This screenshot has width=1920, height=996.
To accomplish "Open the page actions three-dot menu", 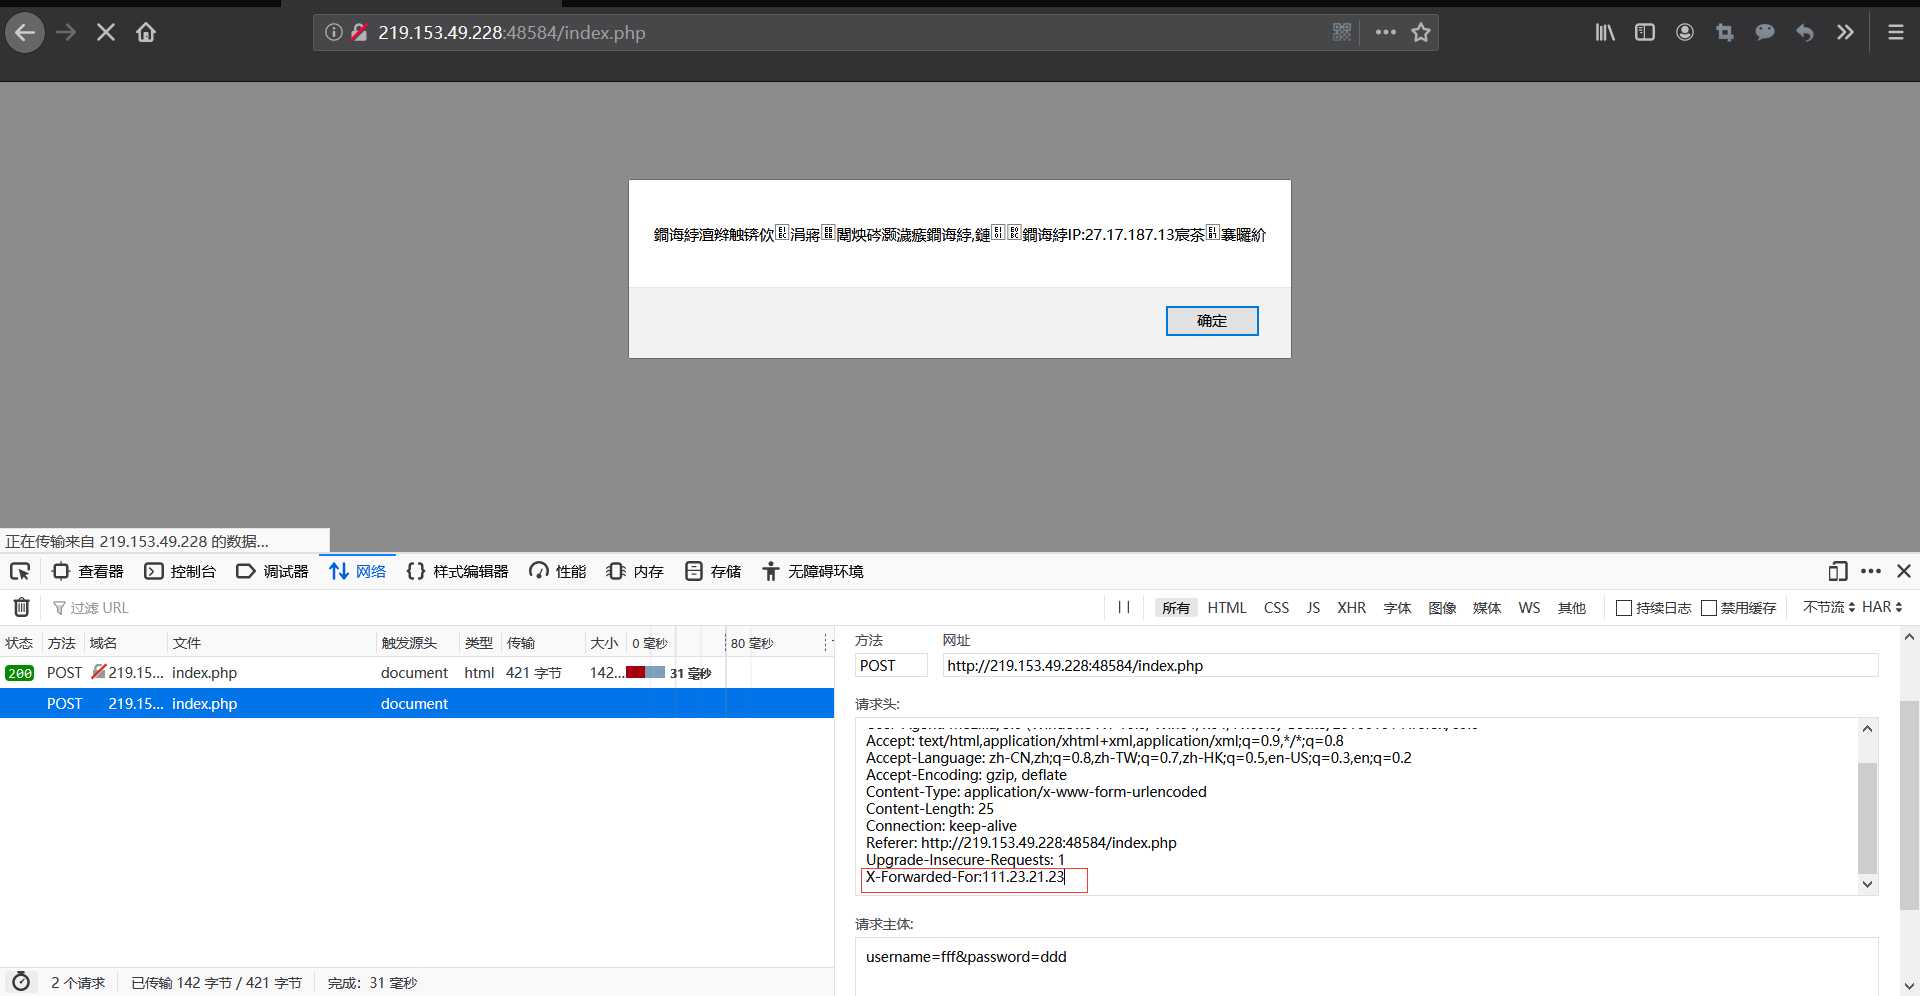I will point(1385,33).
